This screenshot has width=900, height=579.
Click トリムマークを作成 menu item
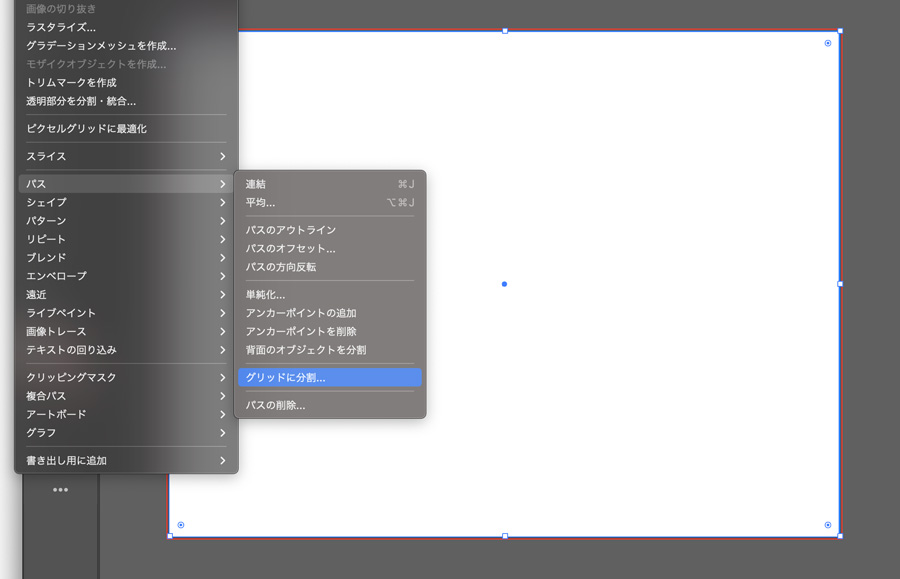point(126,83)
